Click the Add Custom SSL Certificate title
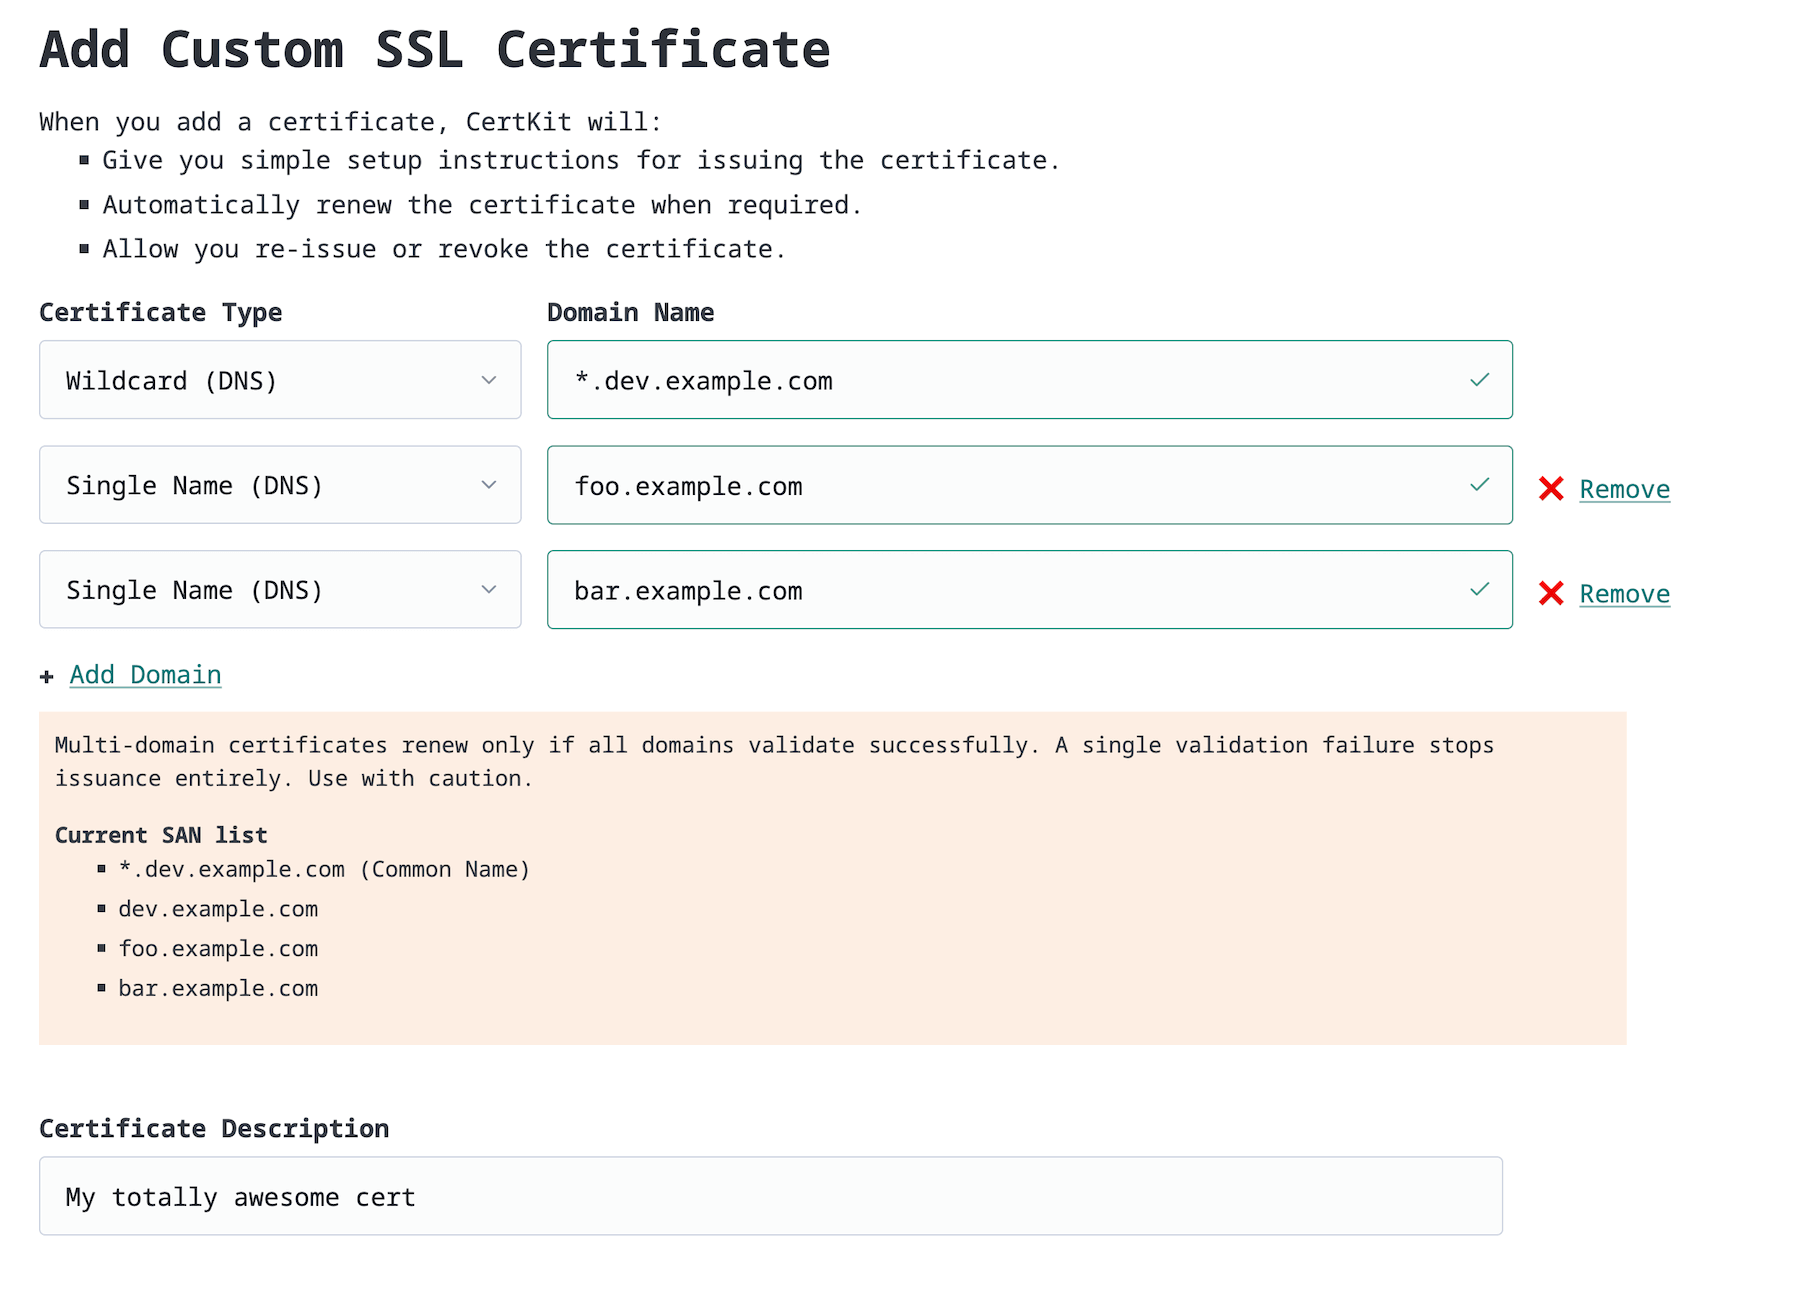This screenshot has height=1289, width=1800. (433, 49)
